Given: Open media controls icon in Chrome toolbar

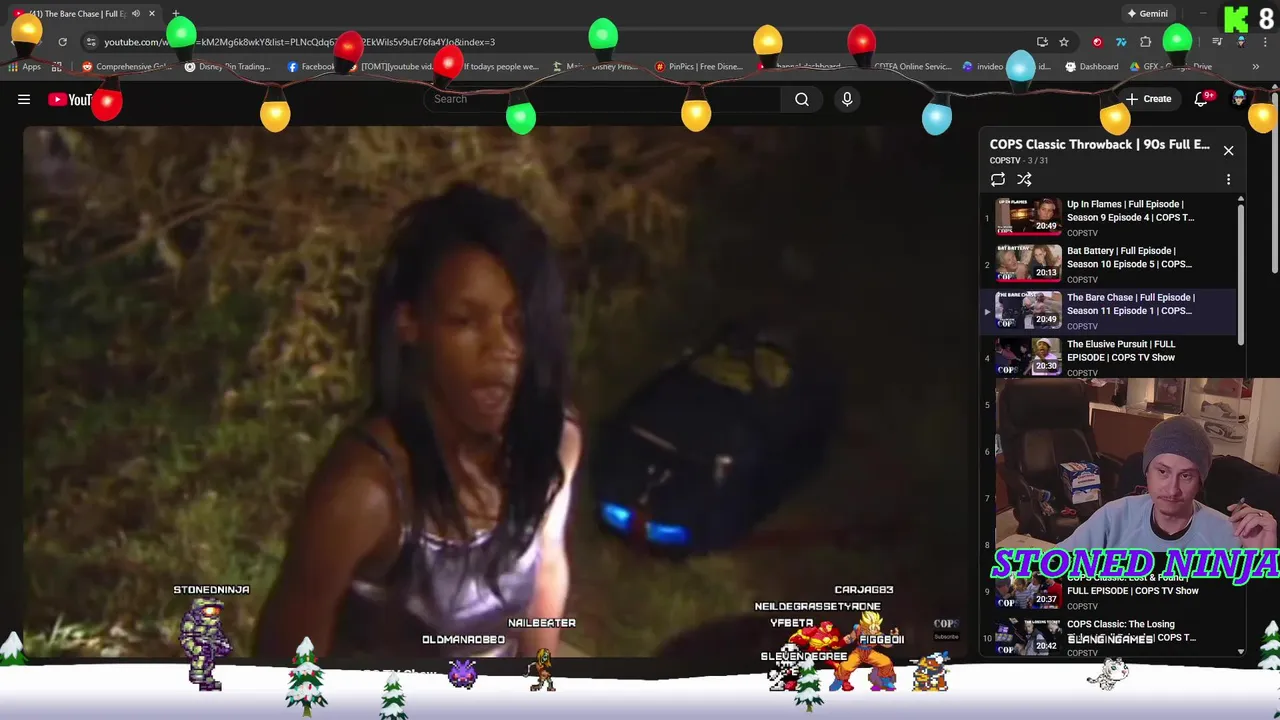Looking at the screenshot, I should coord(1217,42).
